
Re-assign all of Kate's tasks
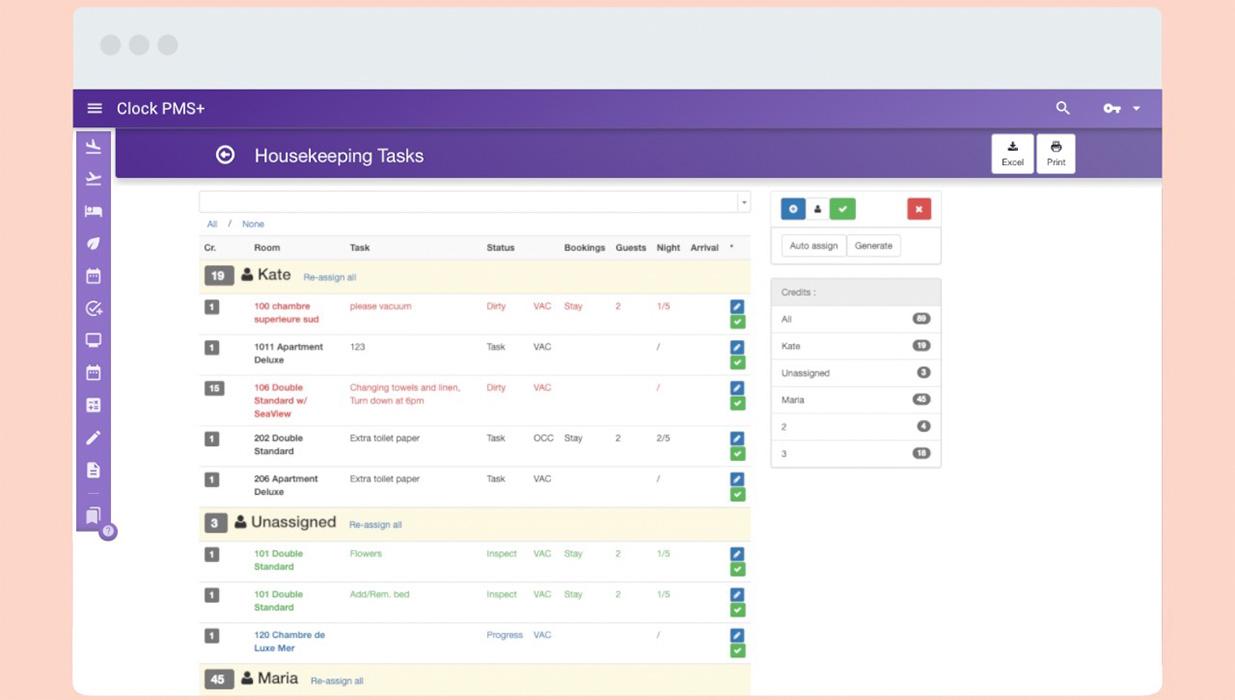point(330,277)
